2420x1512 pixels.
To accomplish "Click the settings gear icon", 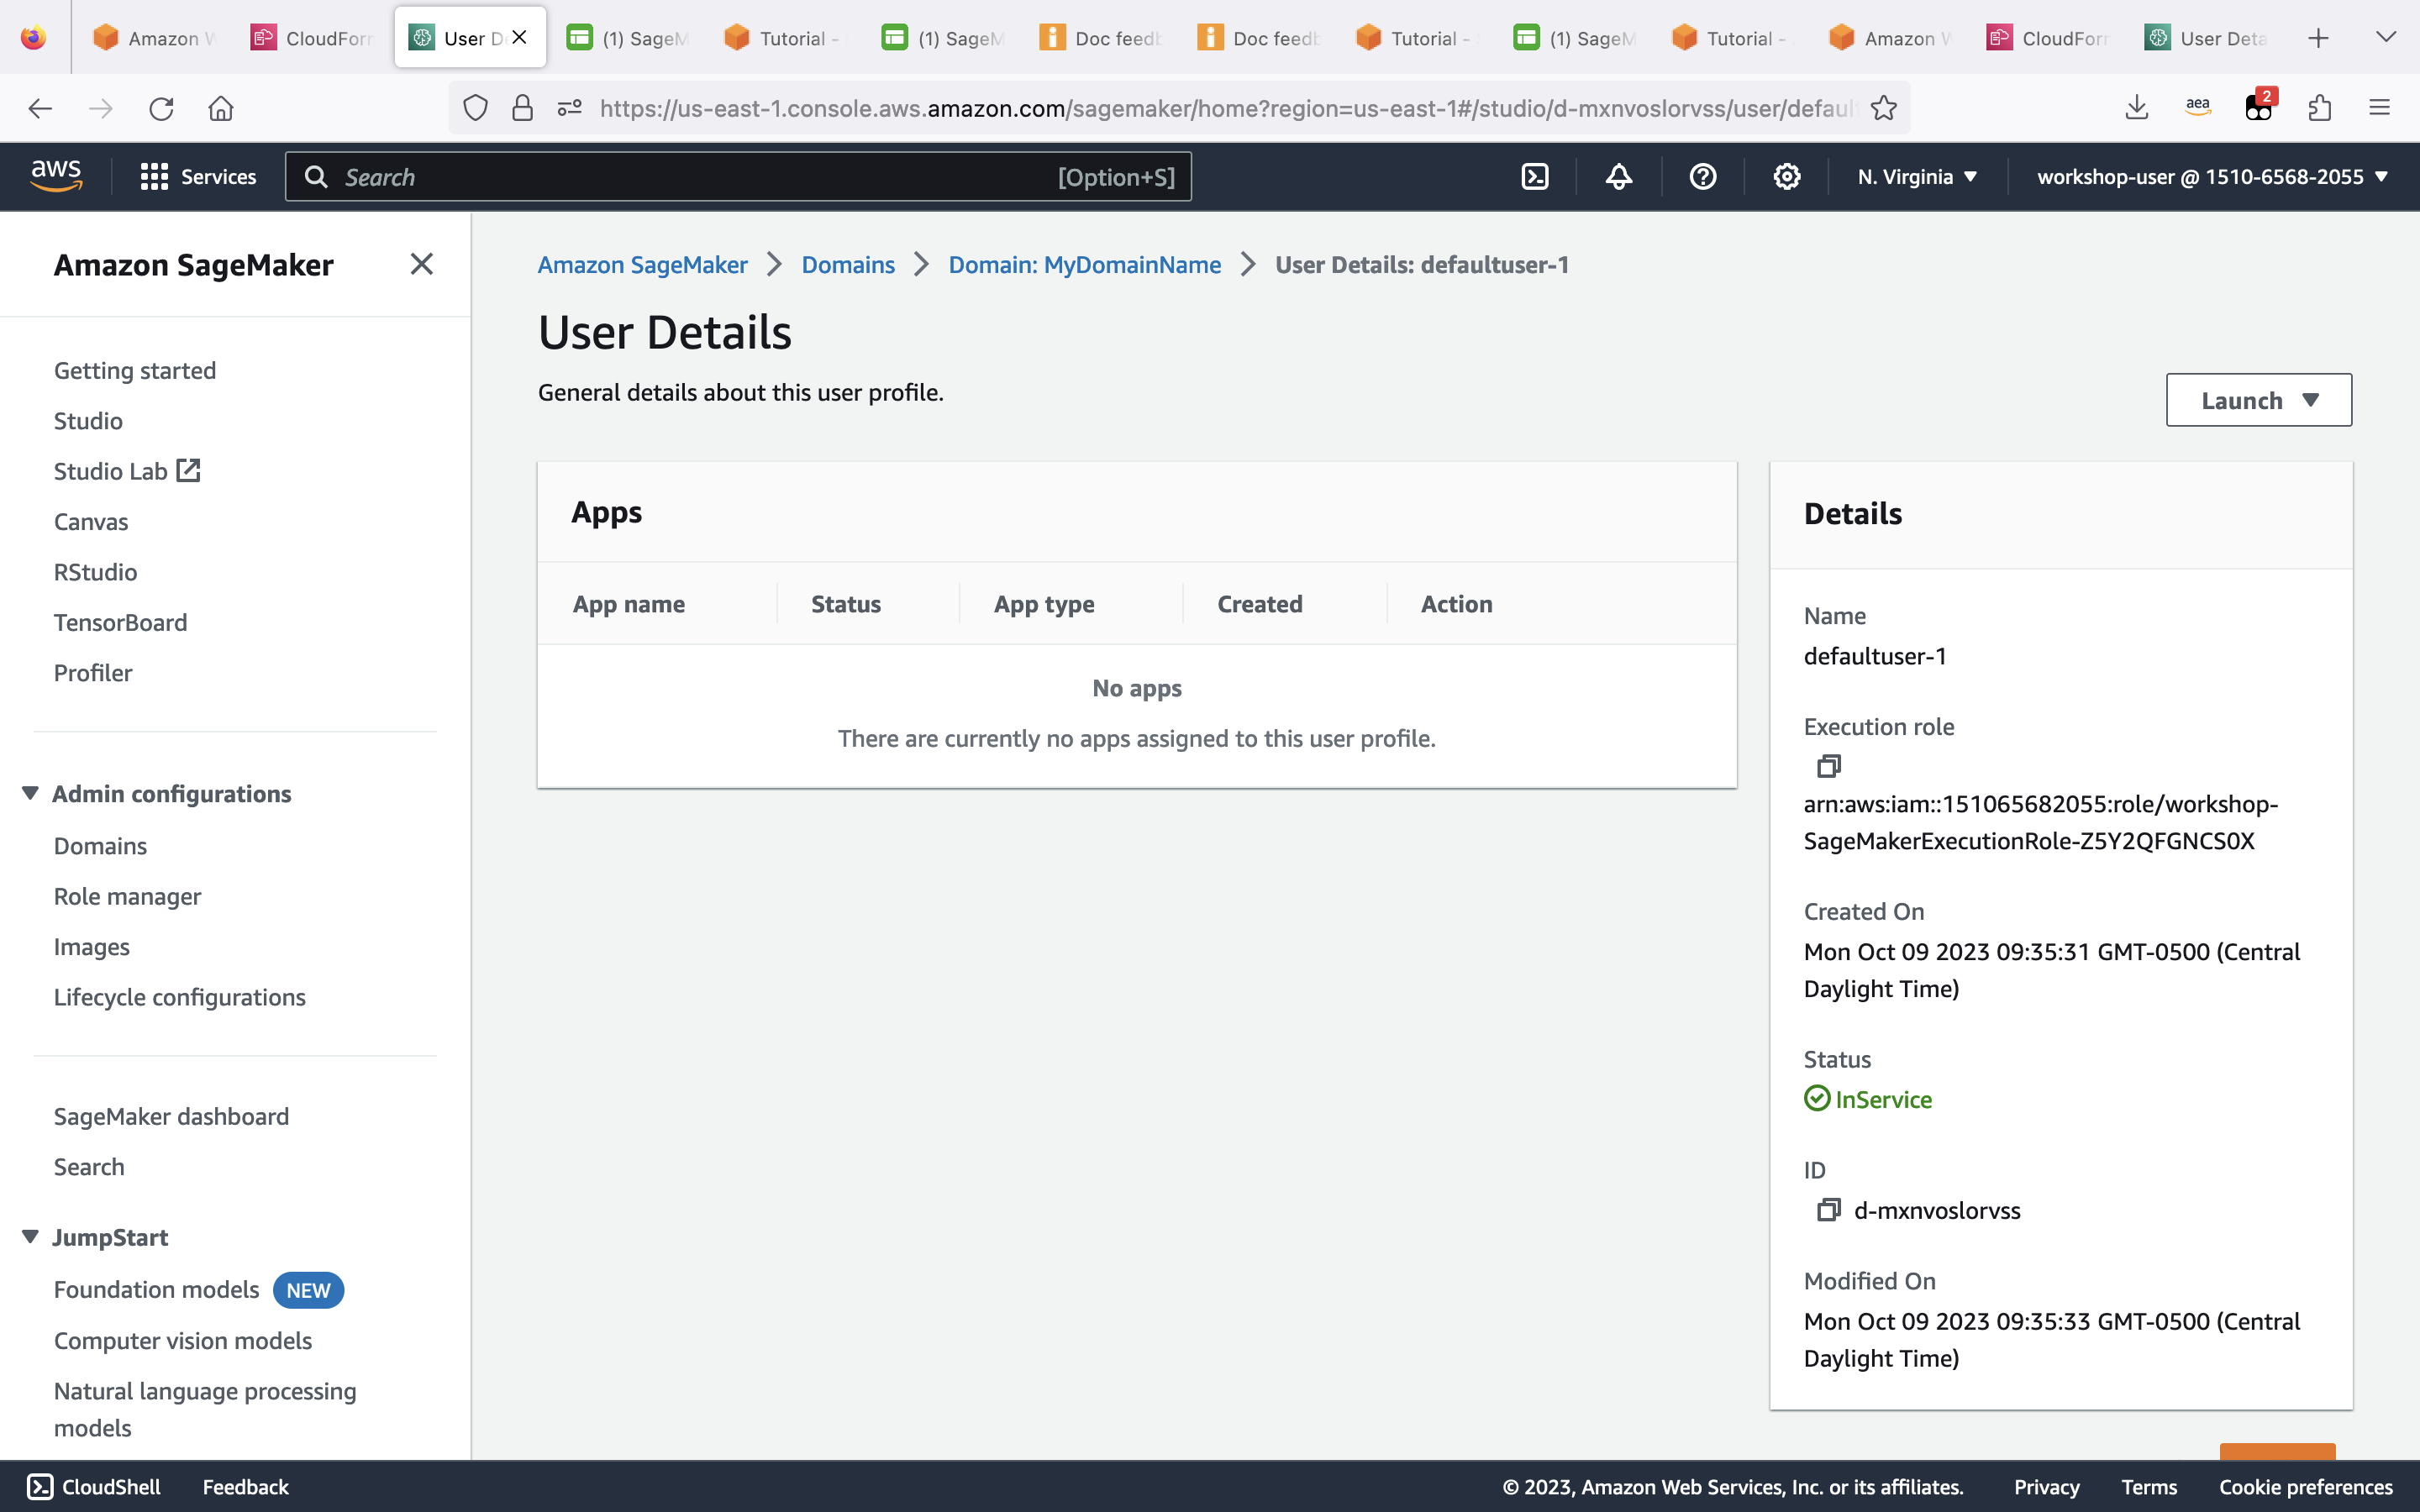I will [x=1786, y=176].
